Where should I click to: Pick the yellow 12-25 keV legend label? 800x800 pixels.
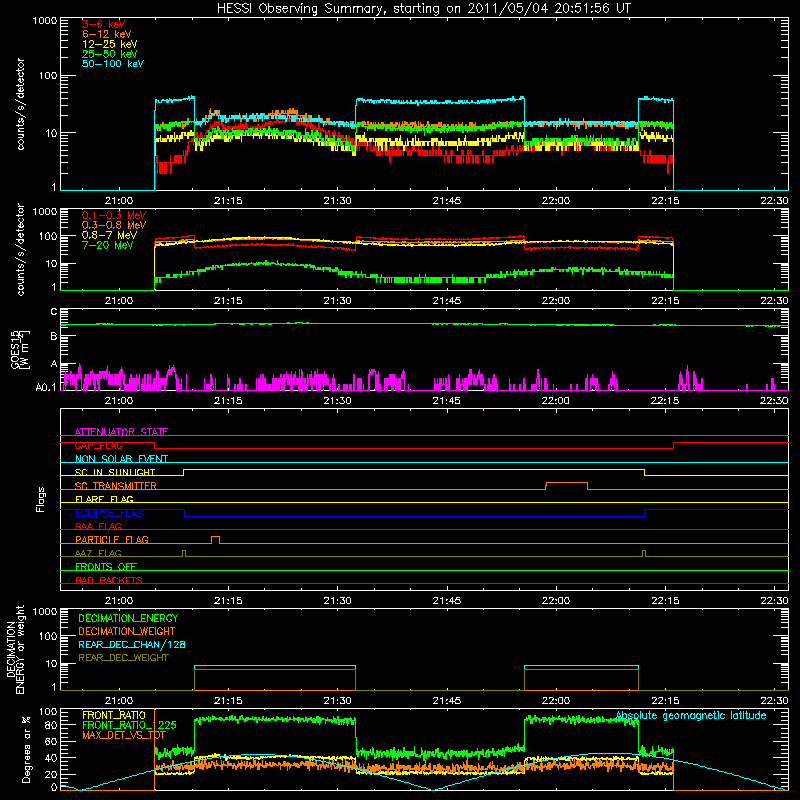tap(109, 44)
